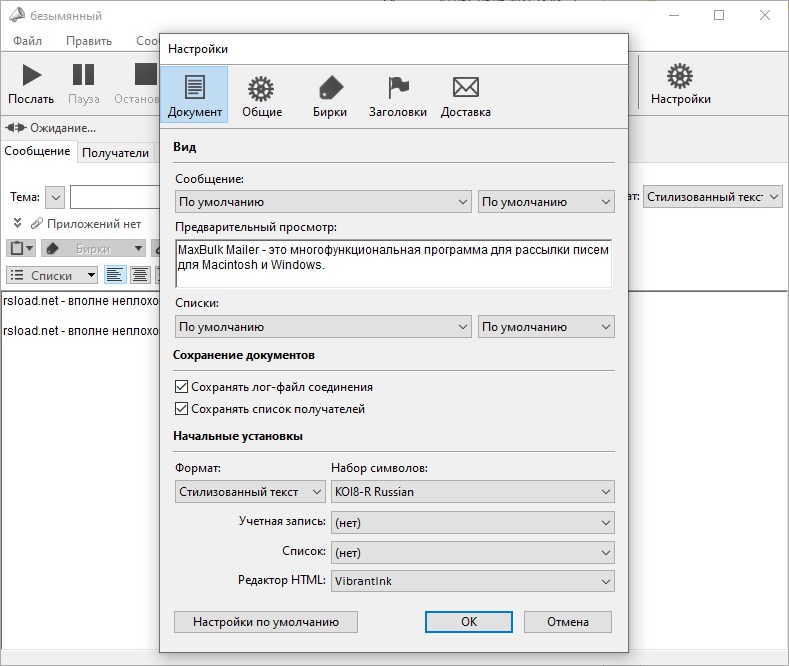This screenshot has height=666, width=789.
Task: Click the Послать play icon in the main window
Action: (31, 74)
